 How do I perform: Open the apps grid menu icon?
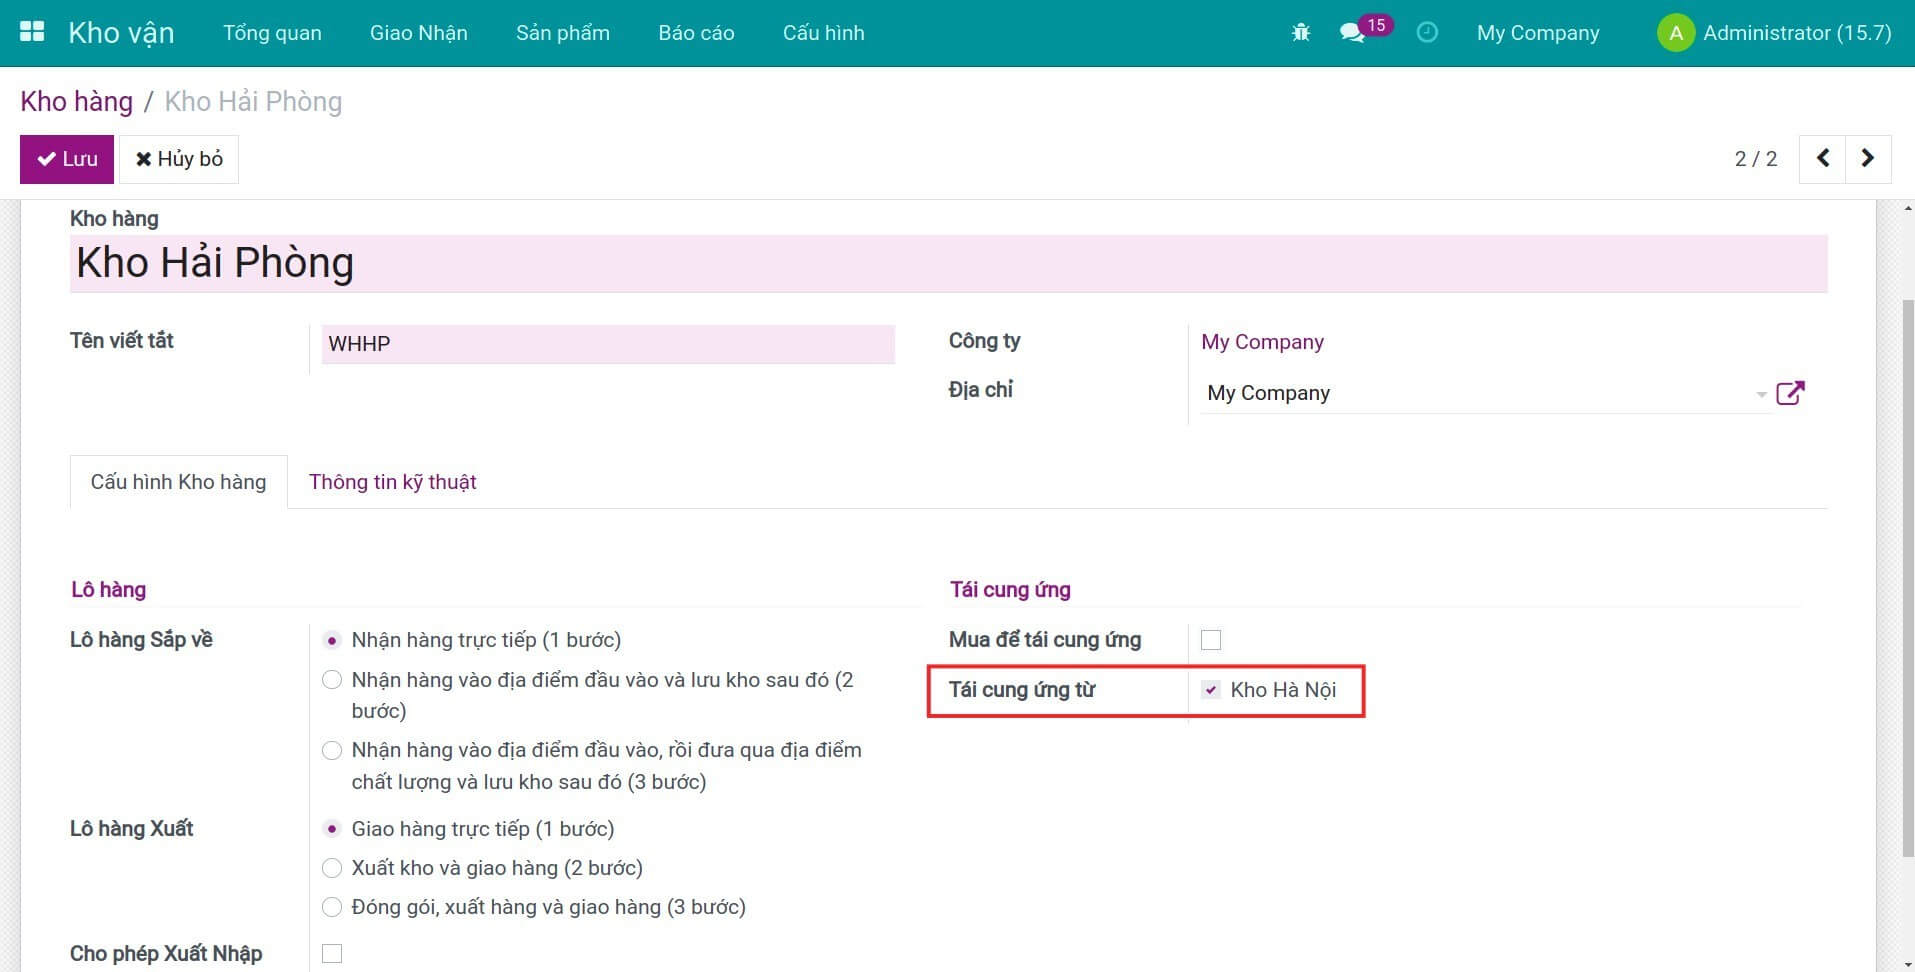(x=32, y=32)
